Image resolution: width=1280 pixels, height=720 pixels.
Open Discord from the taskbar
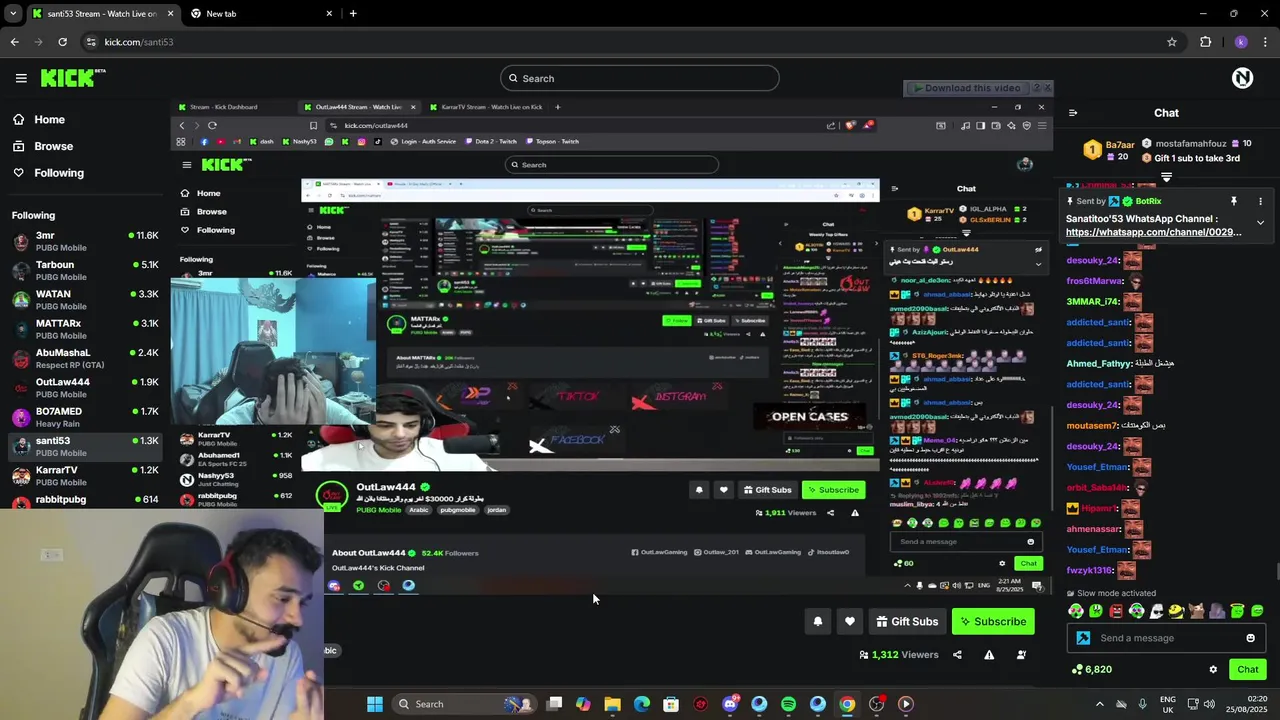[x=730, y=704]
